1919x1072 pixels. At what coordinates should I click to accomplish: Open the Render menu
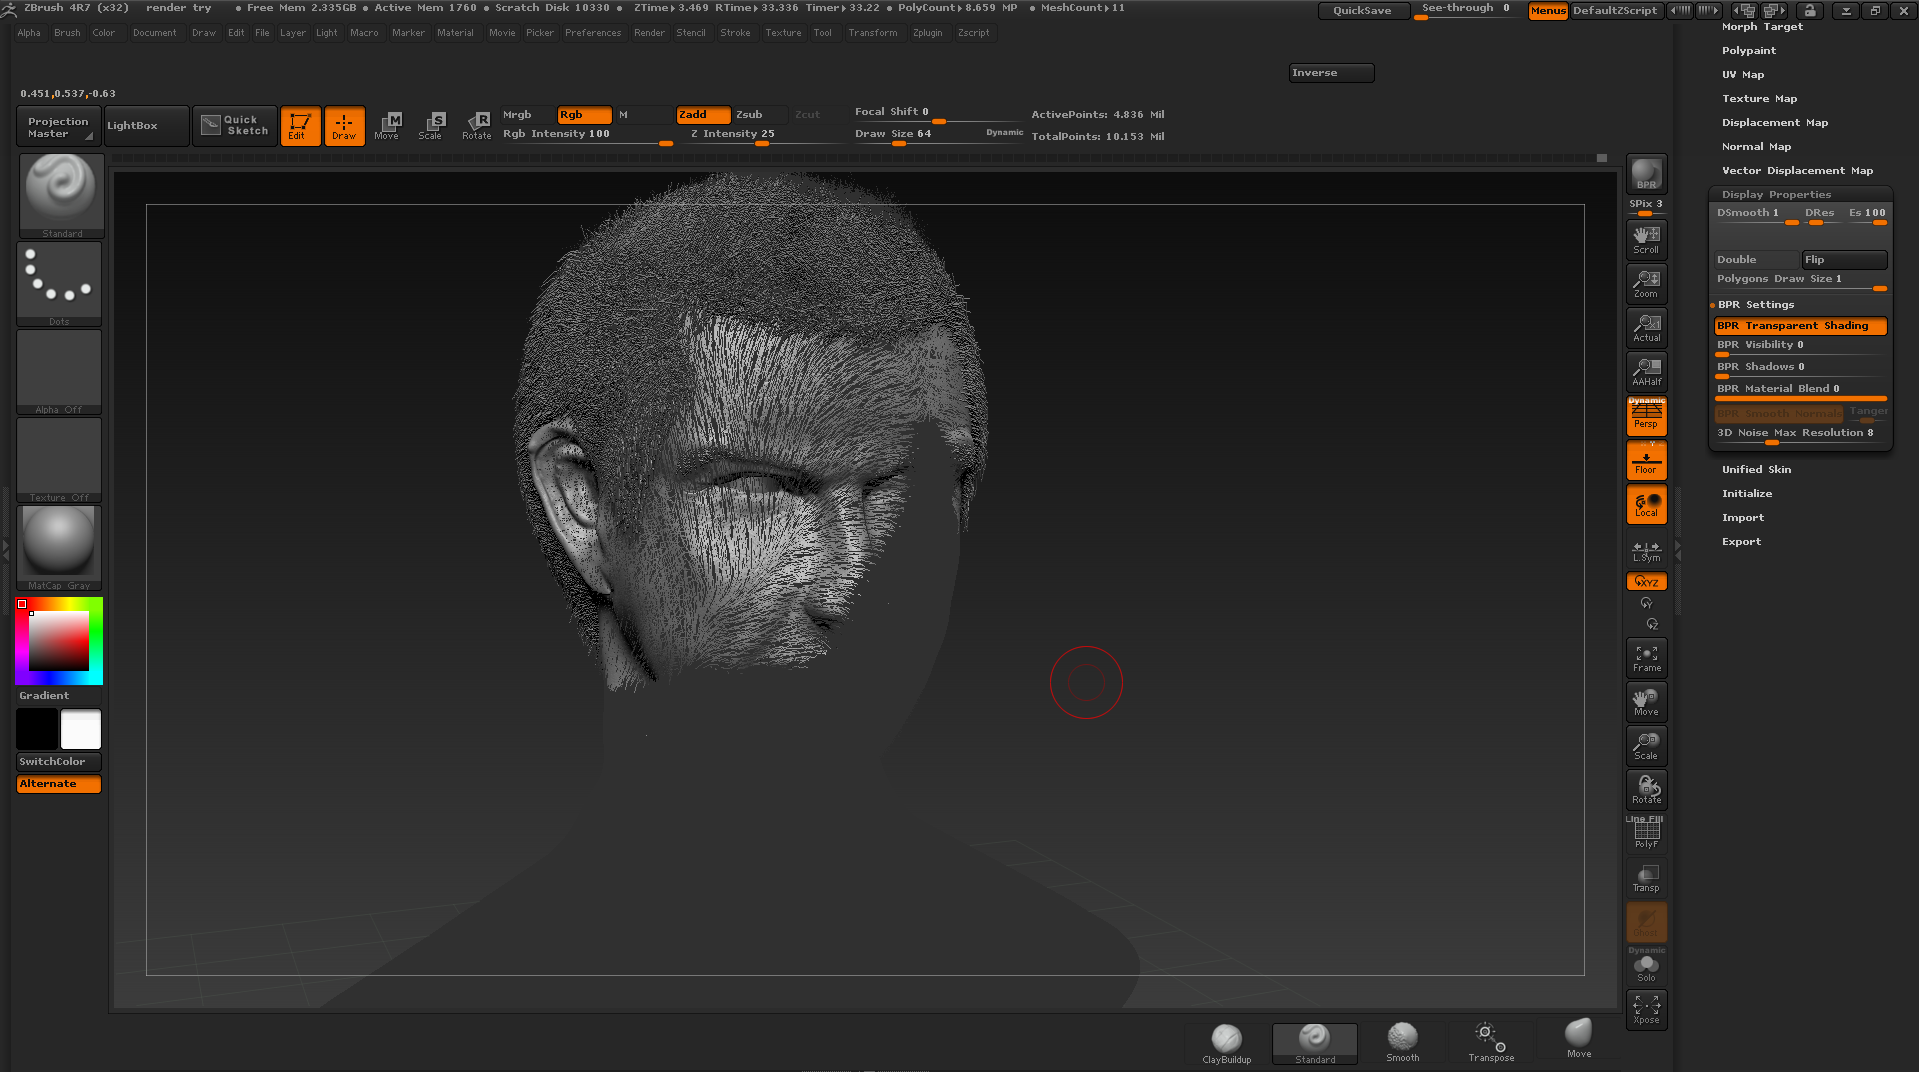649,33
